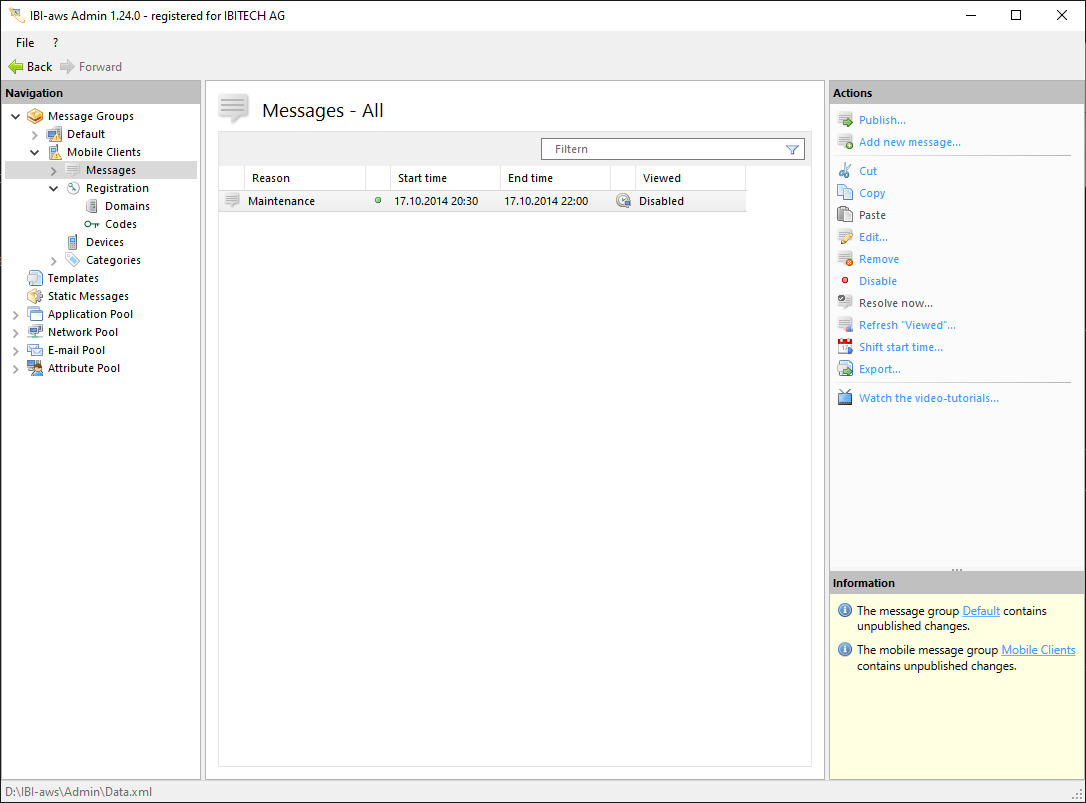The height and width of the screenshot is (803, 1086).
Task: Click the filter funnel icon
Action: (x=792, y=150)
